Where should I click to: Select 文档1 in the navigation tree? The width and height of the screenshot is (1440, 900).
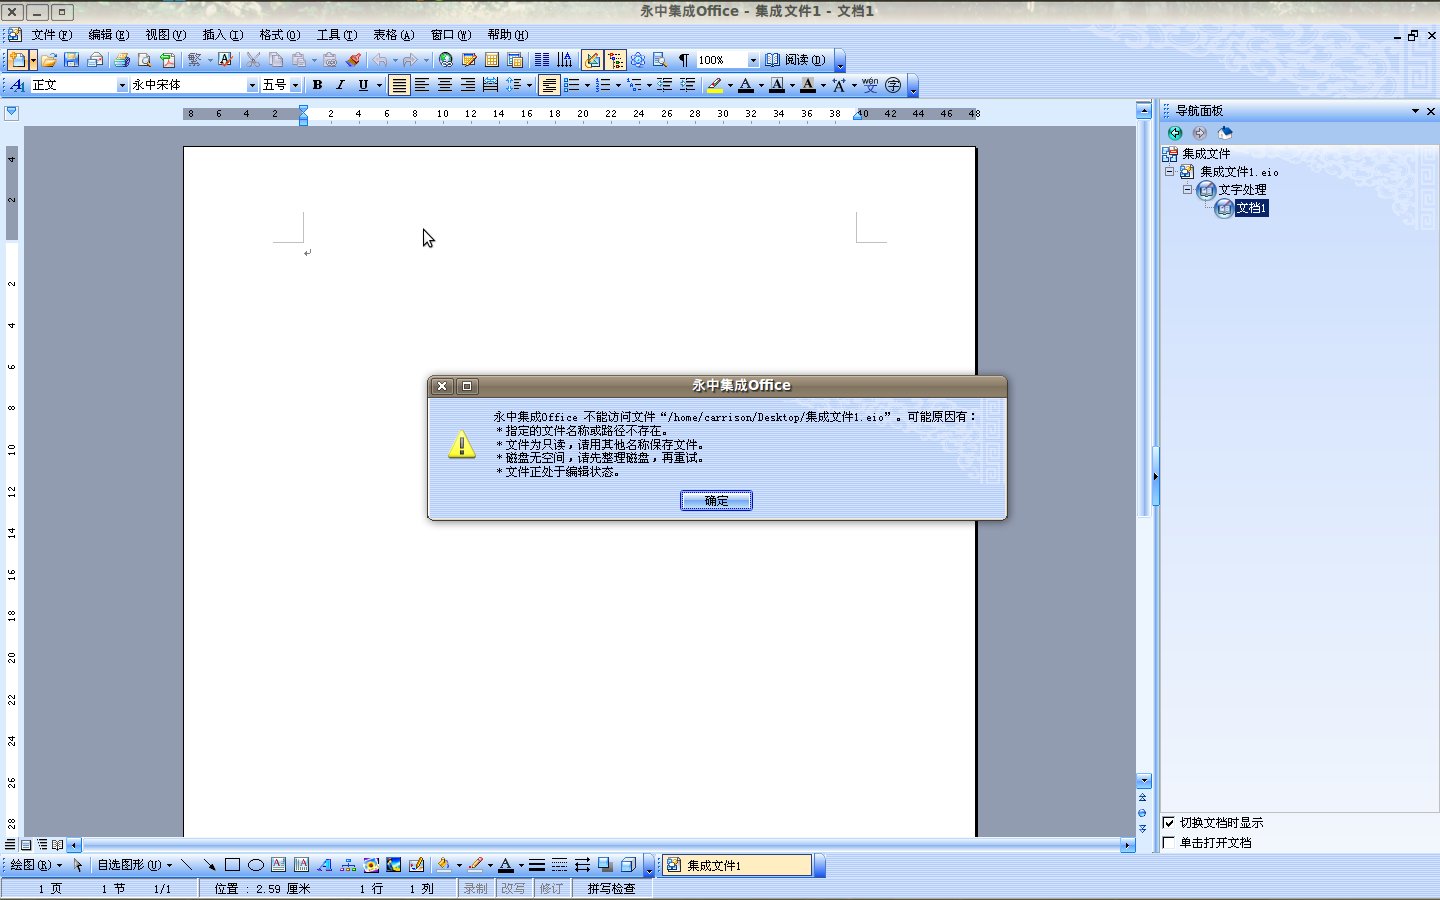point(1251,208)
